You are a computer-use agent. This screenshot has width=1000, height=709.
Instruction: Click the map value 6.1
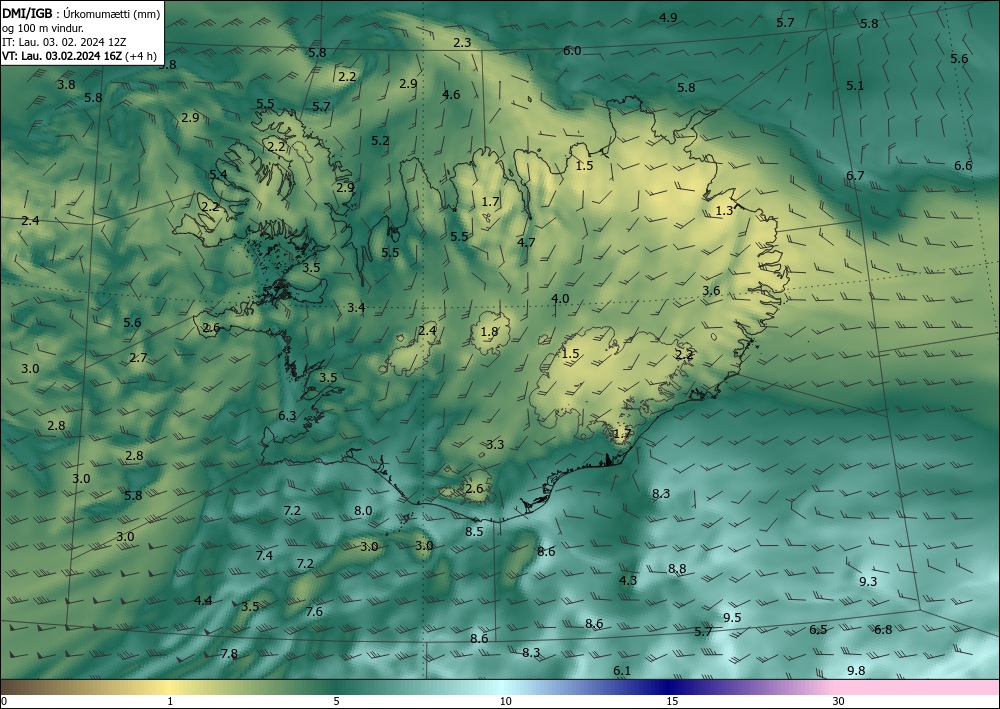622,671
